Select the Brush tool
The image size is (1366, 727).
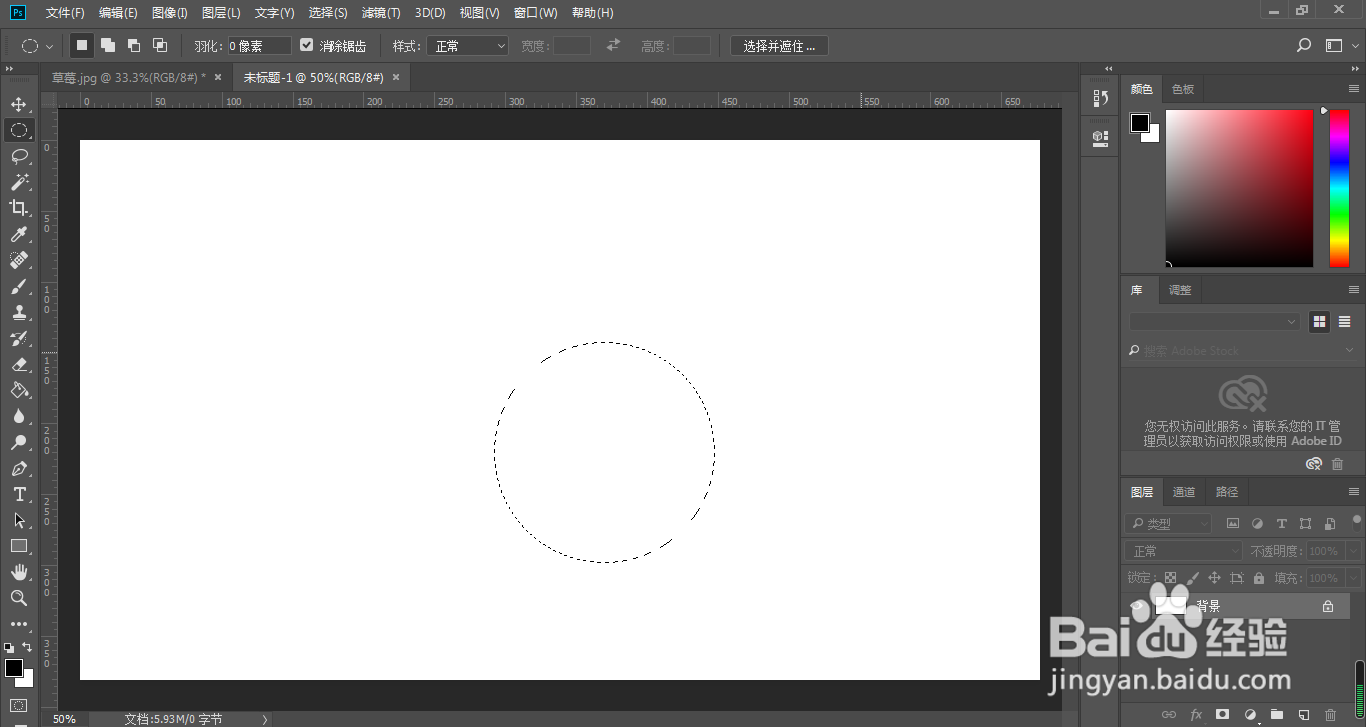19,286
